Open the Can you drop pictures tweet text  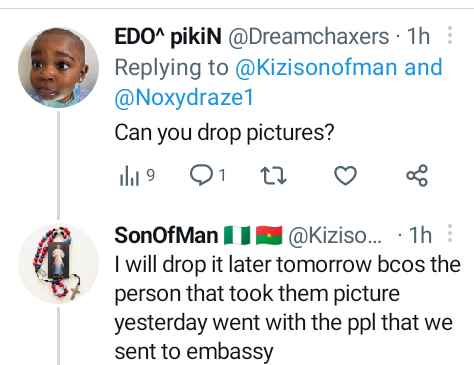click(224, 133)
